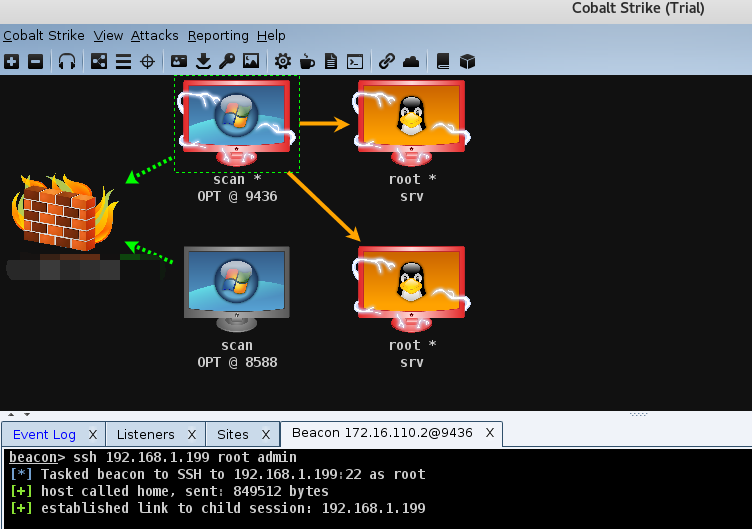Switch to pivot graph view icon
The height and width of the screenshot is (529, 752).
pos(99,61)
